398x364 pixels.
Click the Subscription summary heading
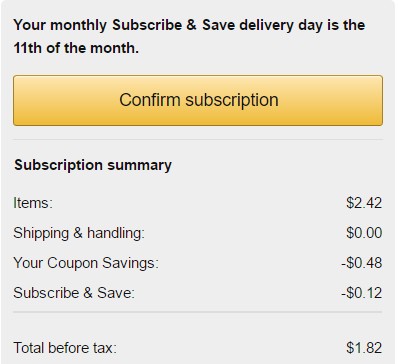pyautogui.click(x=93, y=165)
